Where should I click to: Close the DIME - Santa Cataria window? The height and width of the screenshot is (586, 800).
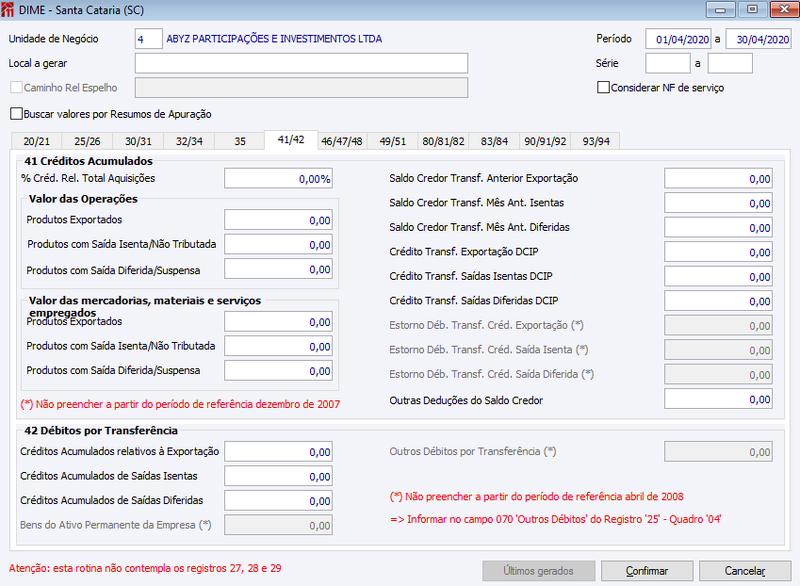tap(784, 10)
